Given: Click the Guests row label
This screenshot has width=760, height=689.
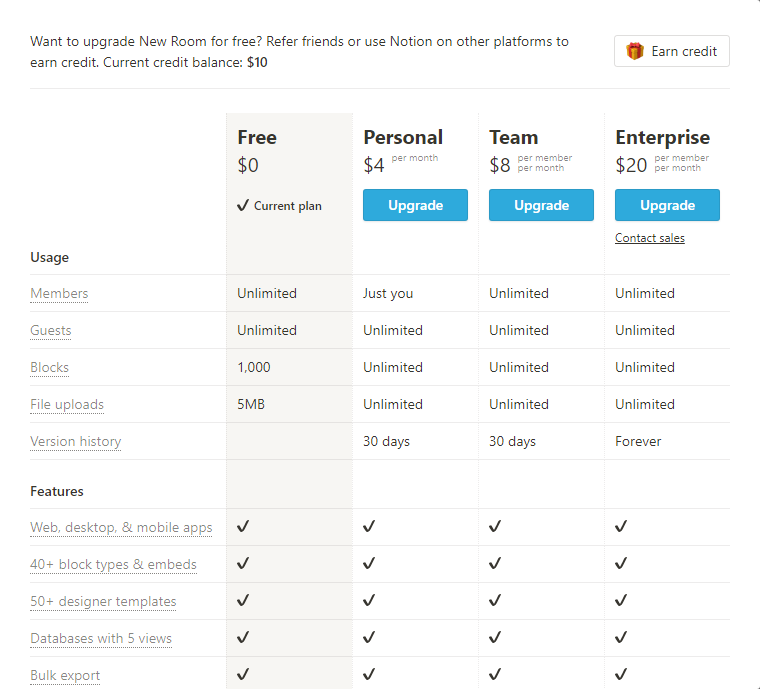Looking at the screenshot, I should point(50,330).
